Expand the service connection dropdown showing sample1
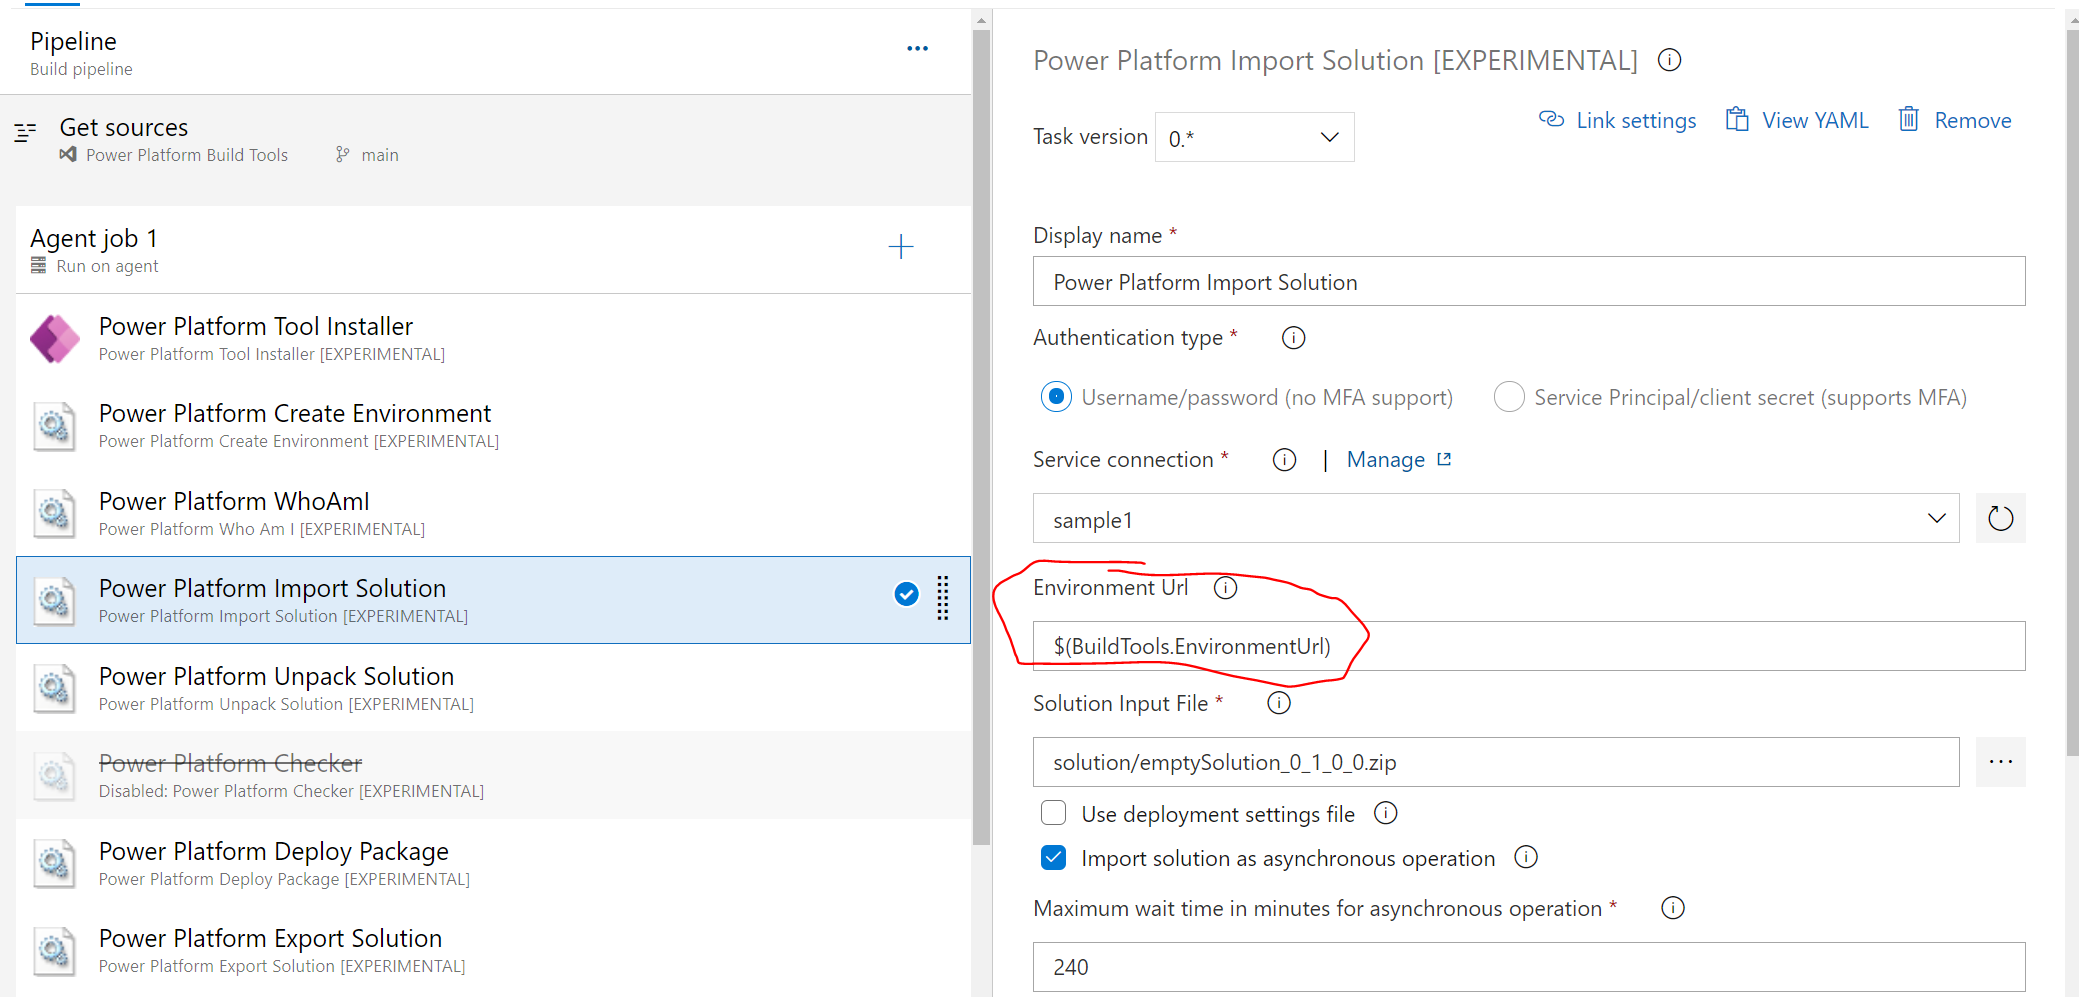Screen dimensions: 2079x997 (1936, 518)
